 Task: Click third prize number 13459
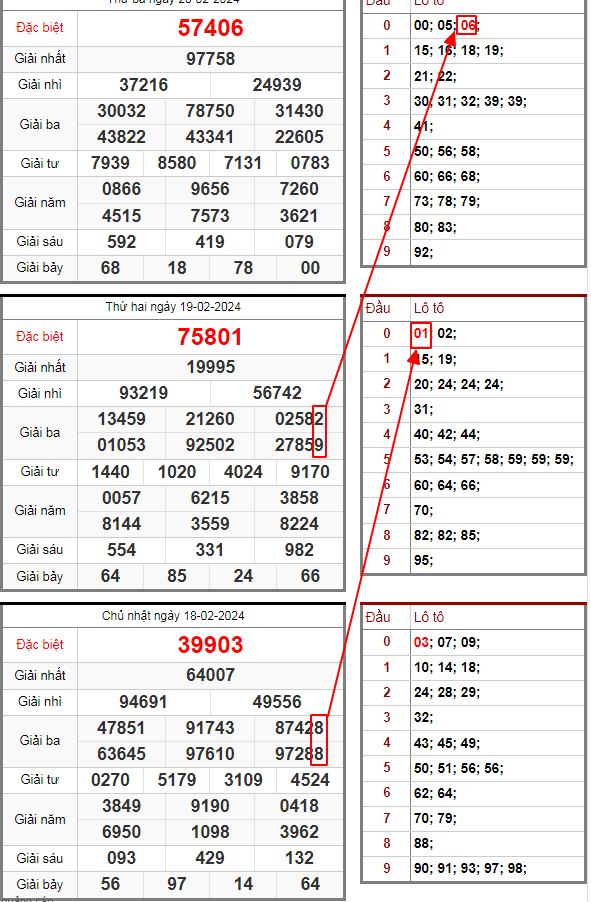(x=121, y=419)
